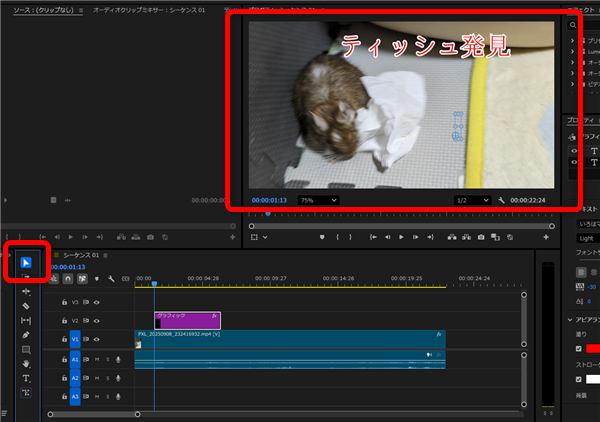Open Program monitor wrench settings

coord(499,200)
